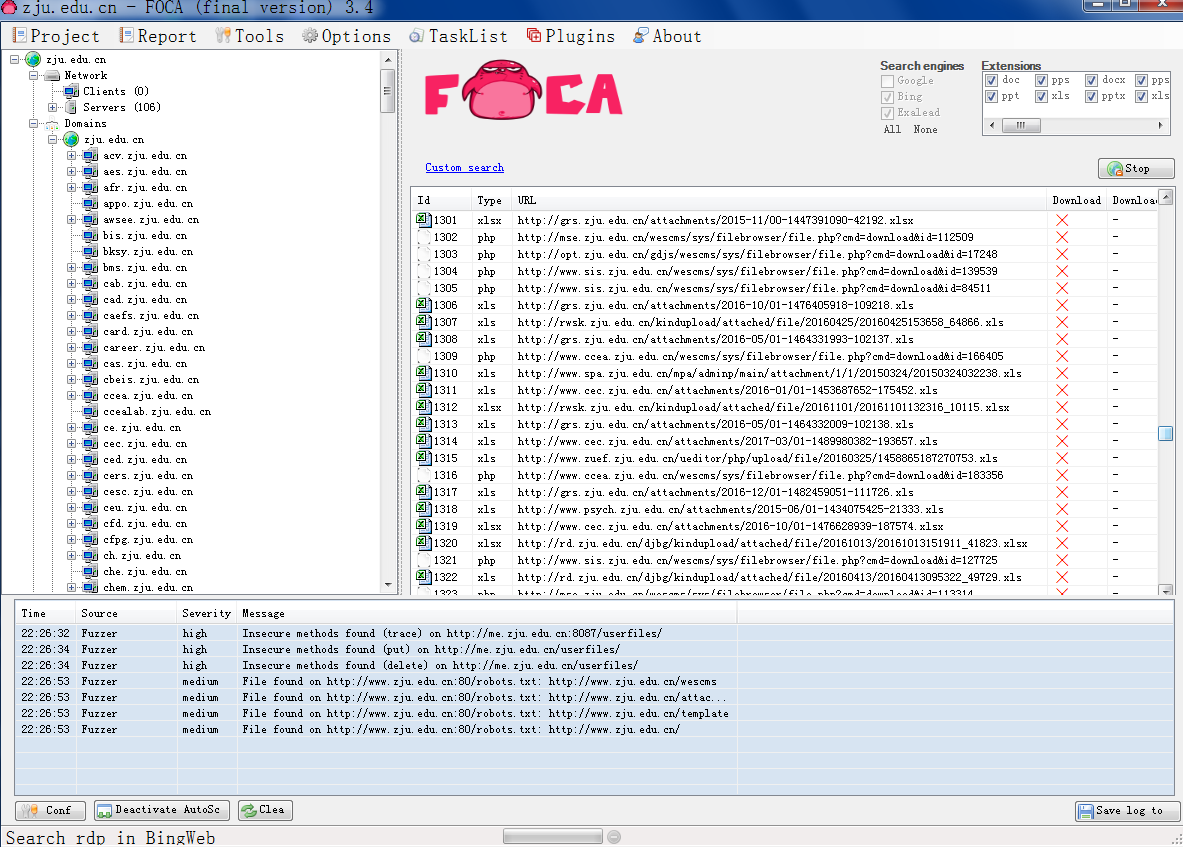Viewport: 1183px width, 847px height.
Task: Click the computer icon beside che.zju.edu.cn
Action: [91, 571]
